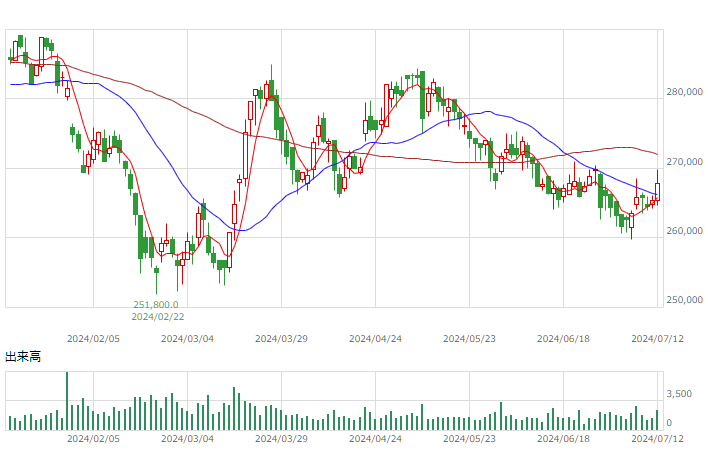Screen dimensions: 708x456
Task: Click the 2024/02/22 low date annotation
Action: tap(158, 317)
